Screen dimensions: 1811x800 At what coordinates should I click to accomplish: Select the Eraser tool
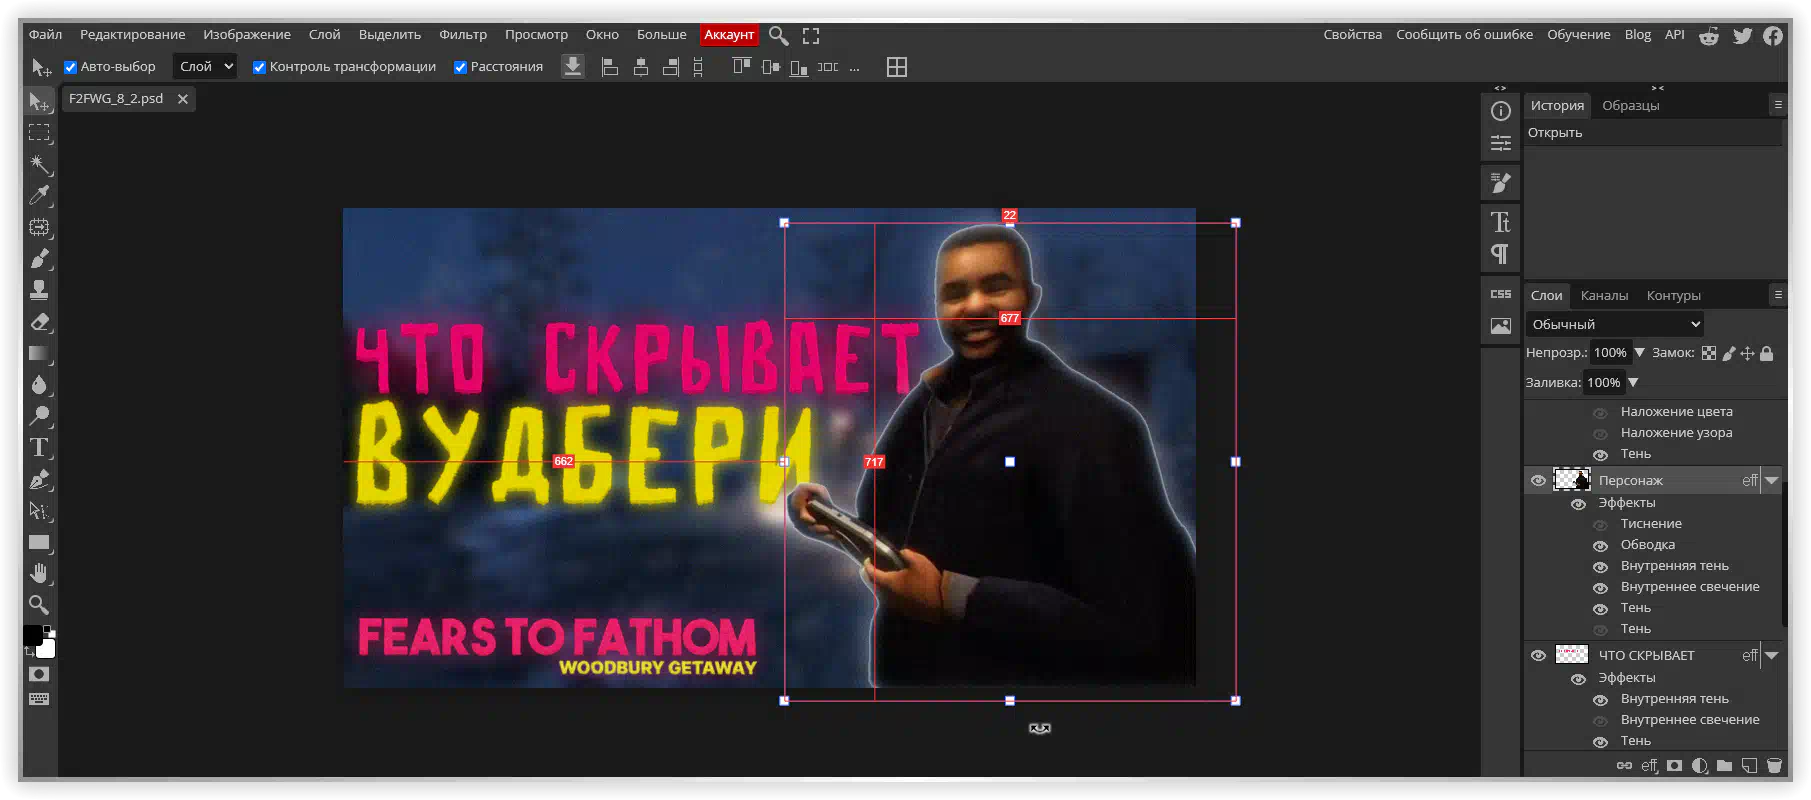pos(40,322)
